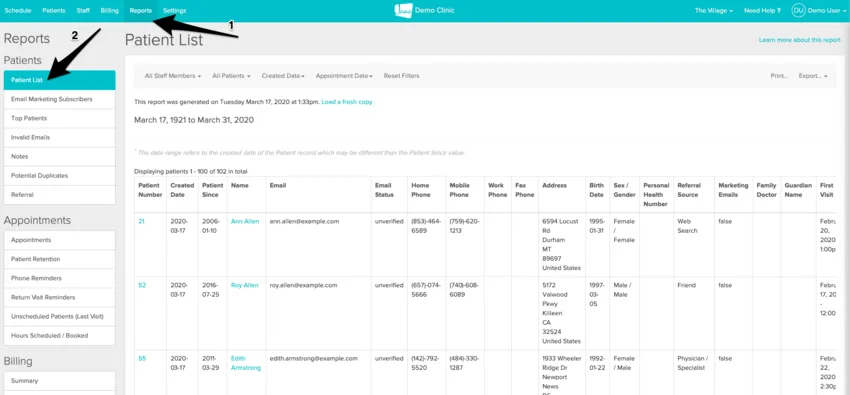Open Email Marketing Subscribers report
850x395 pixels.
(60, 99)
